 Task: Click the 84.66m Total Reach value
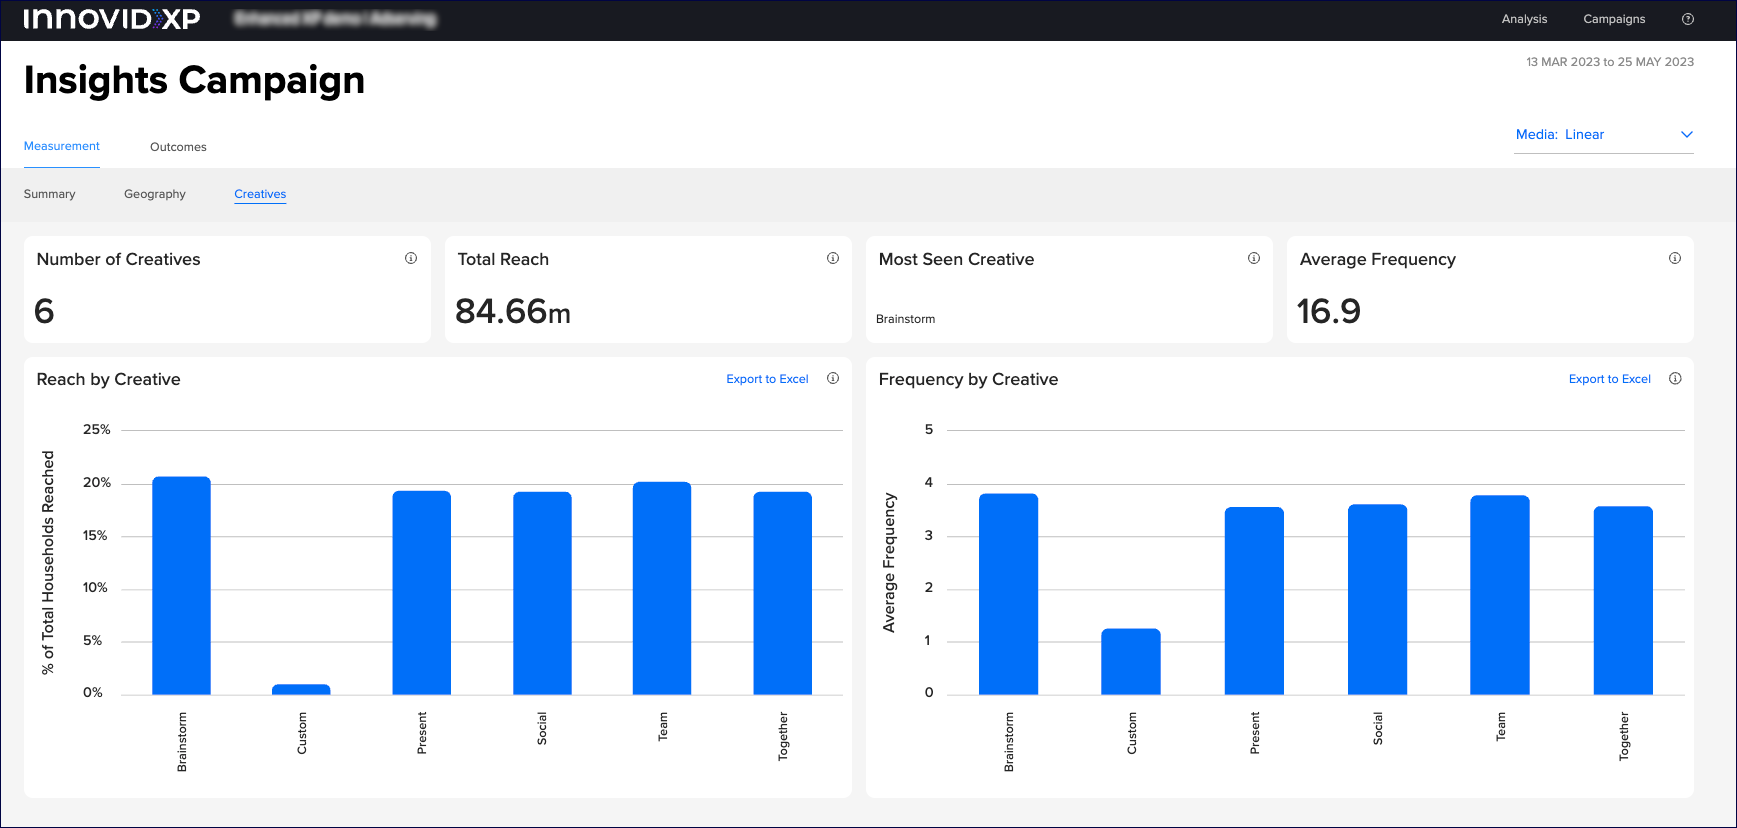513,312
